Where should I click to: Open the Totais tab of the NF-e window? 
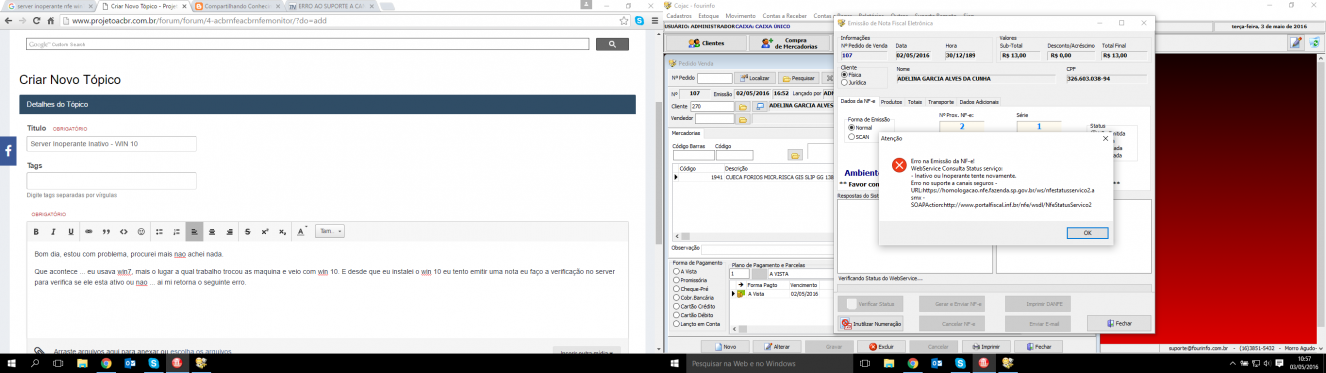coord(915,101)
